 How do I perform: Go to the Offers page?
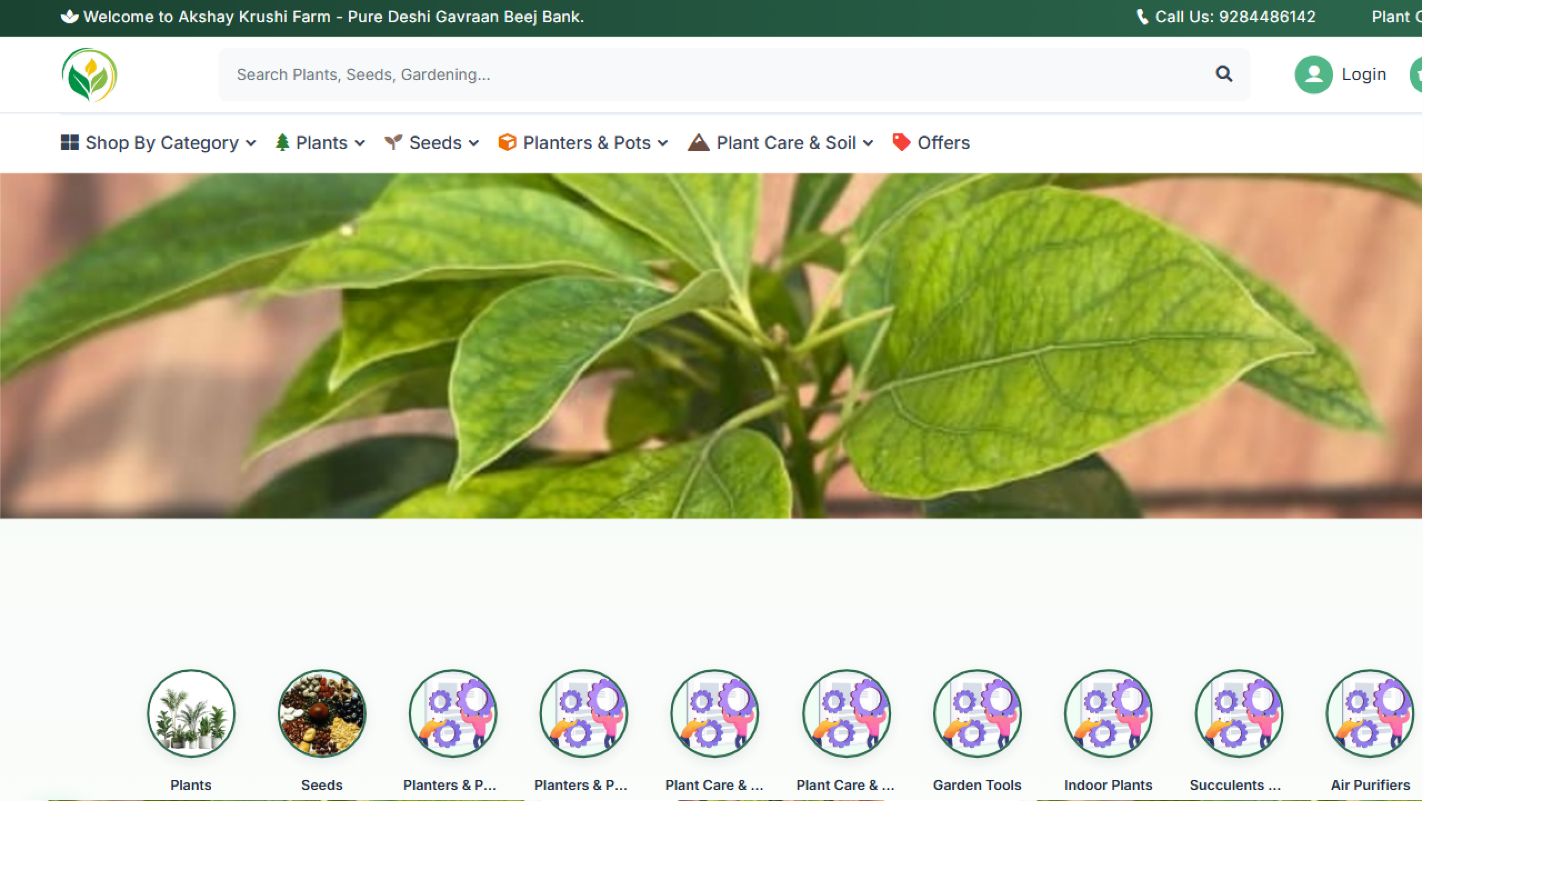tap(931, 143)
